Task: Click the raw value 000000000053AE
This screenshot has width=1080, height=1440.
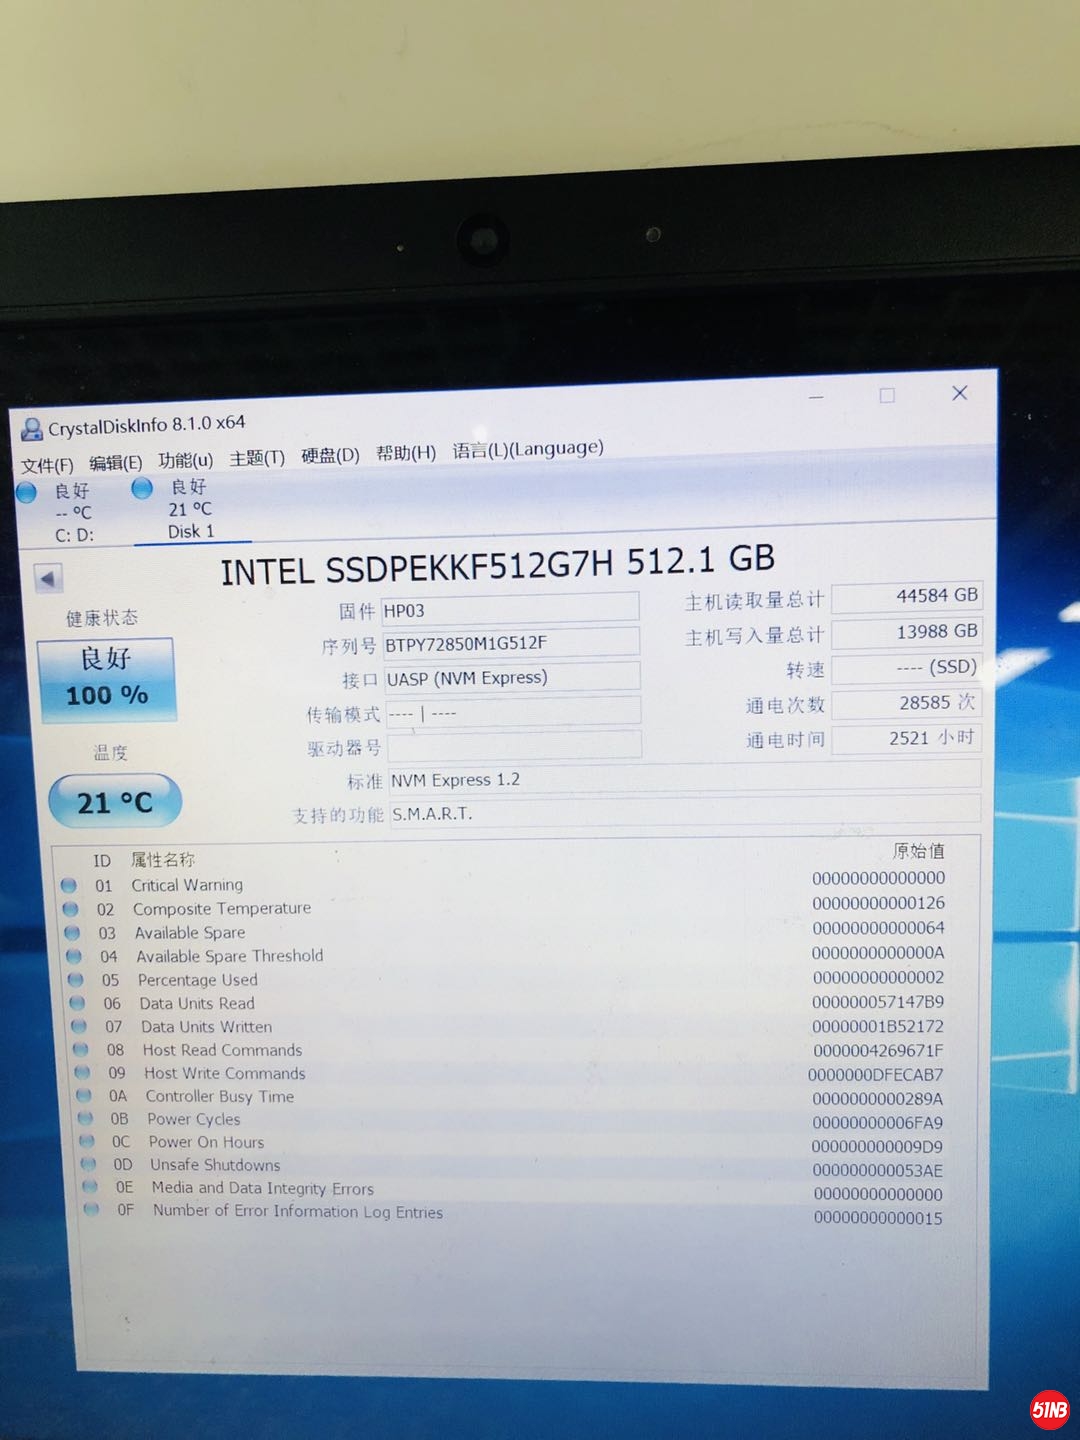Action: [x=877, y=1170]
